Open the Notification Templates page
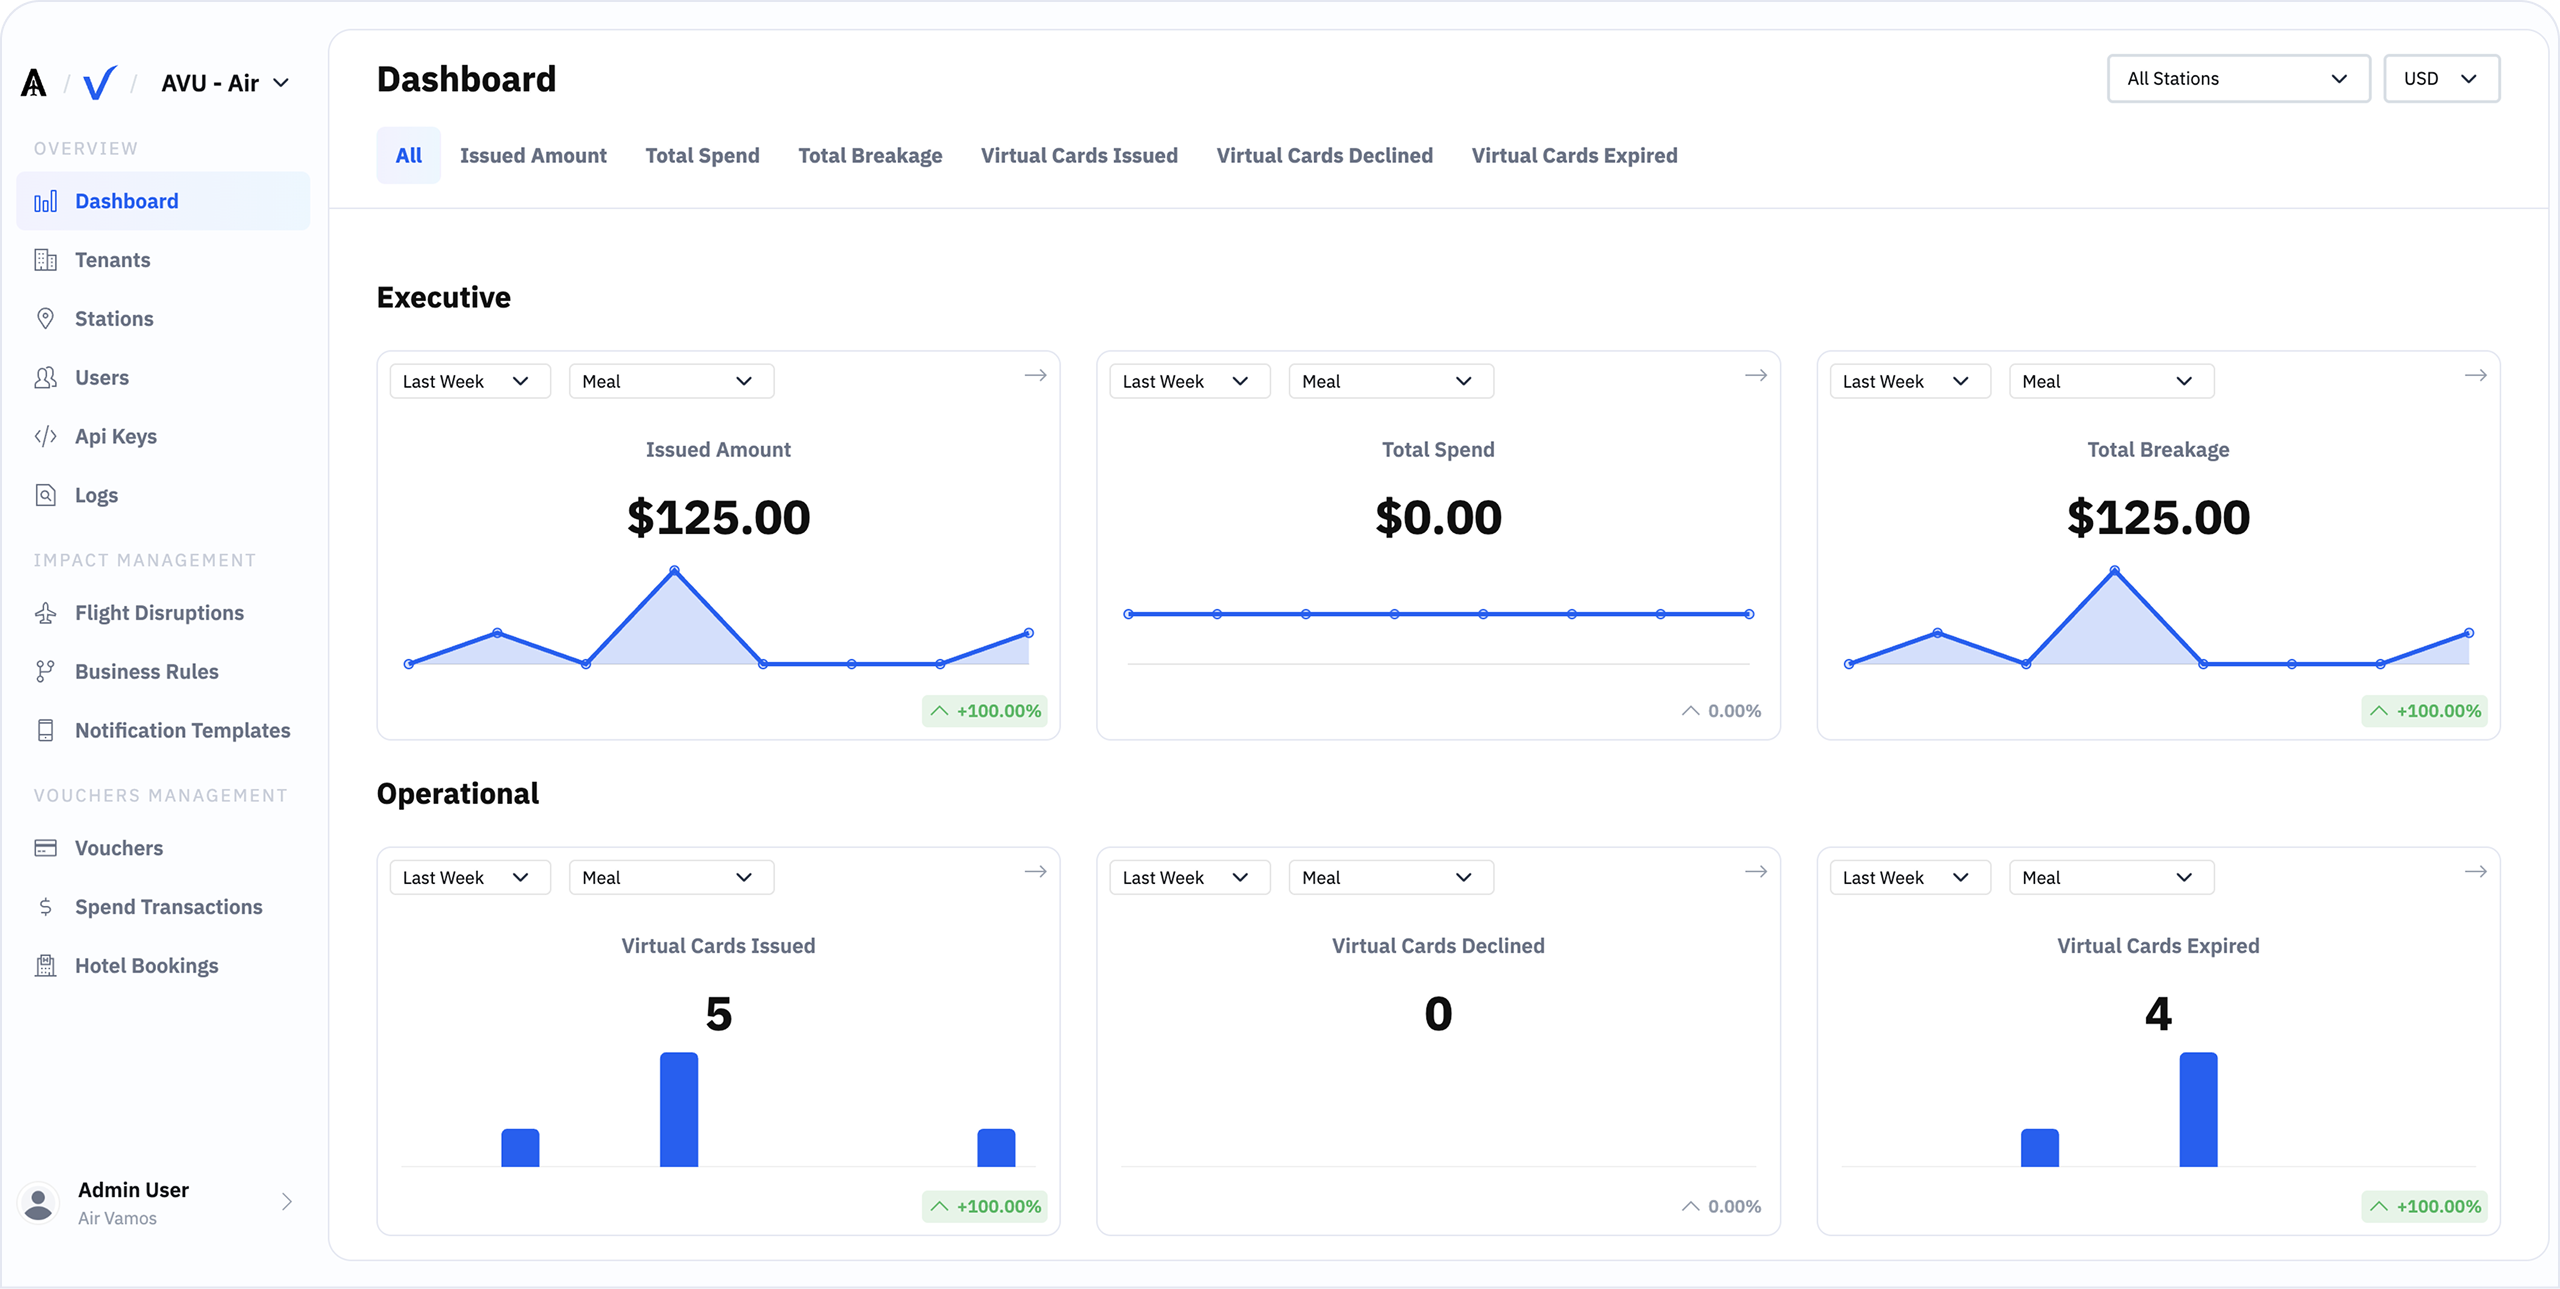The image size is (2560, 1289). (182, 730)
